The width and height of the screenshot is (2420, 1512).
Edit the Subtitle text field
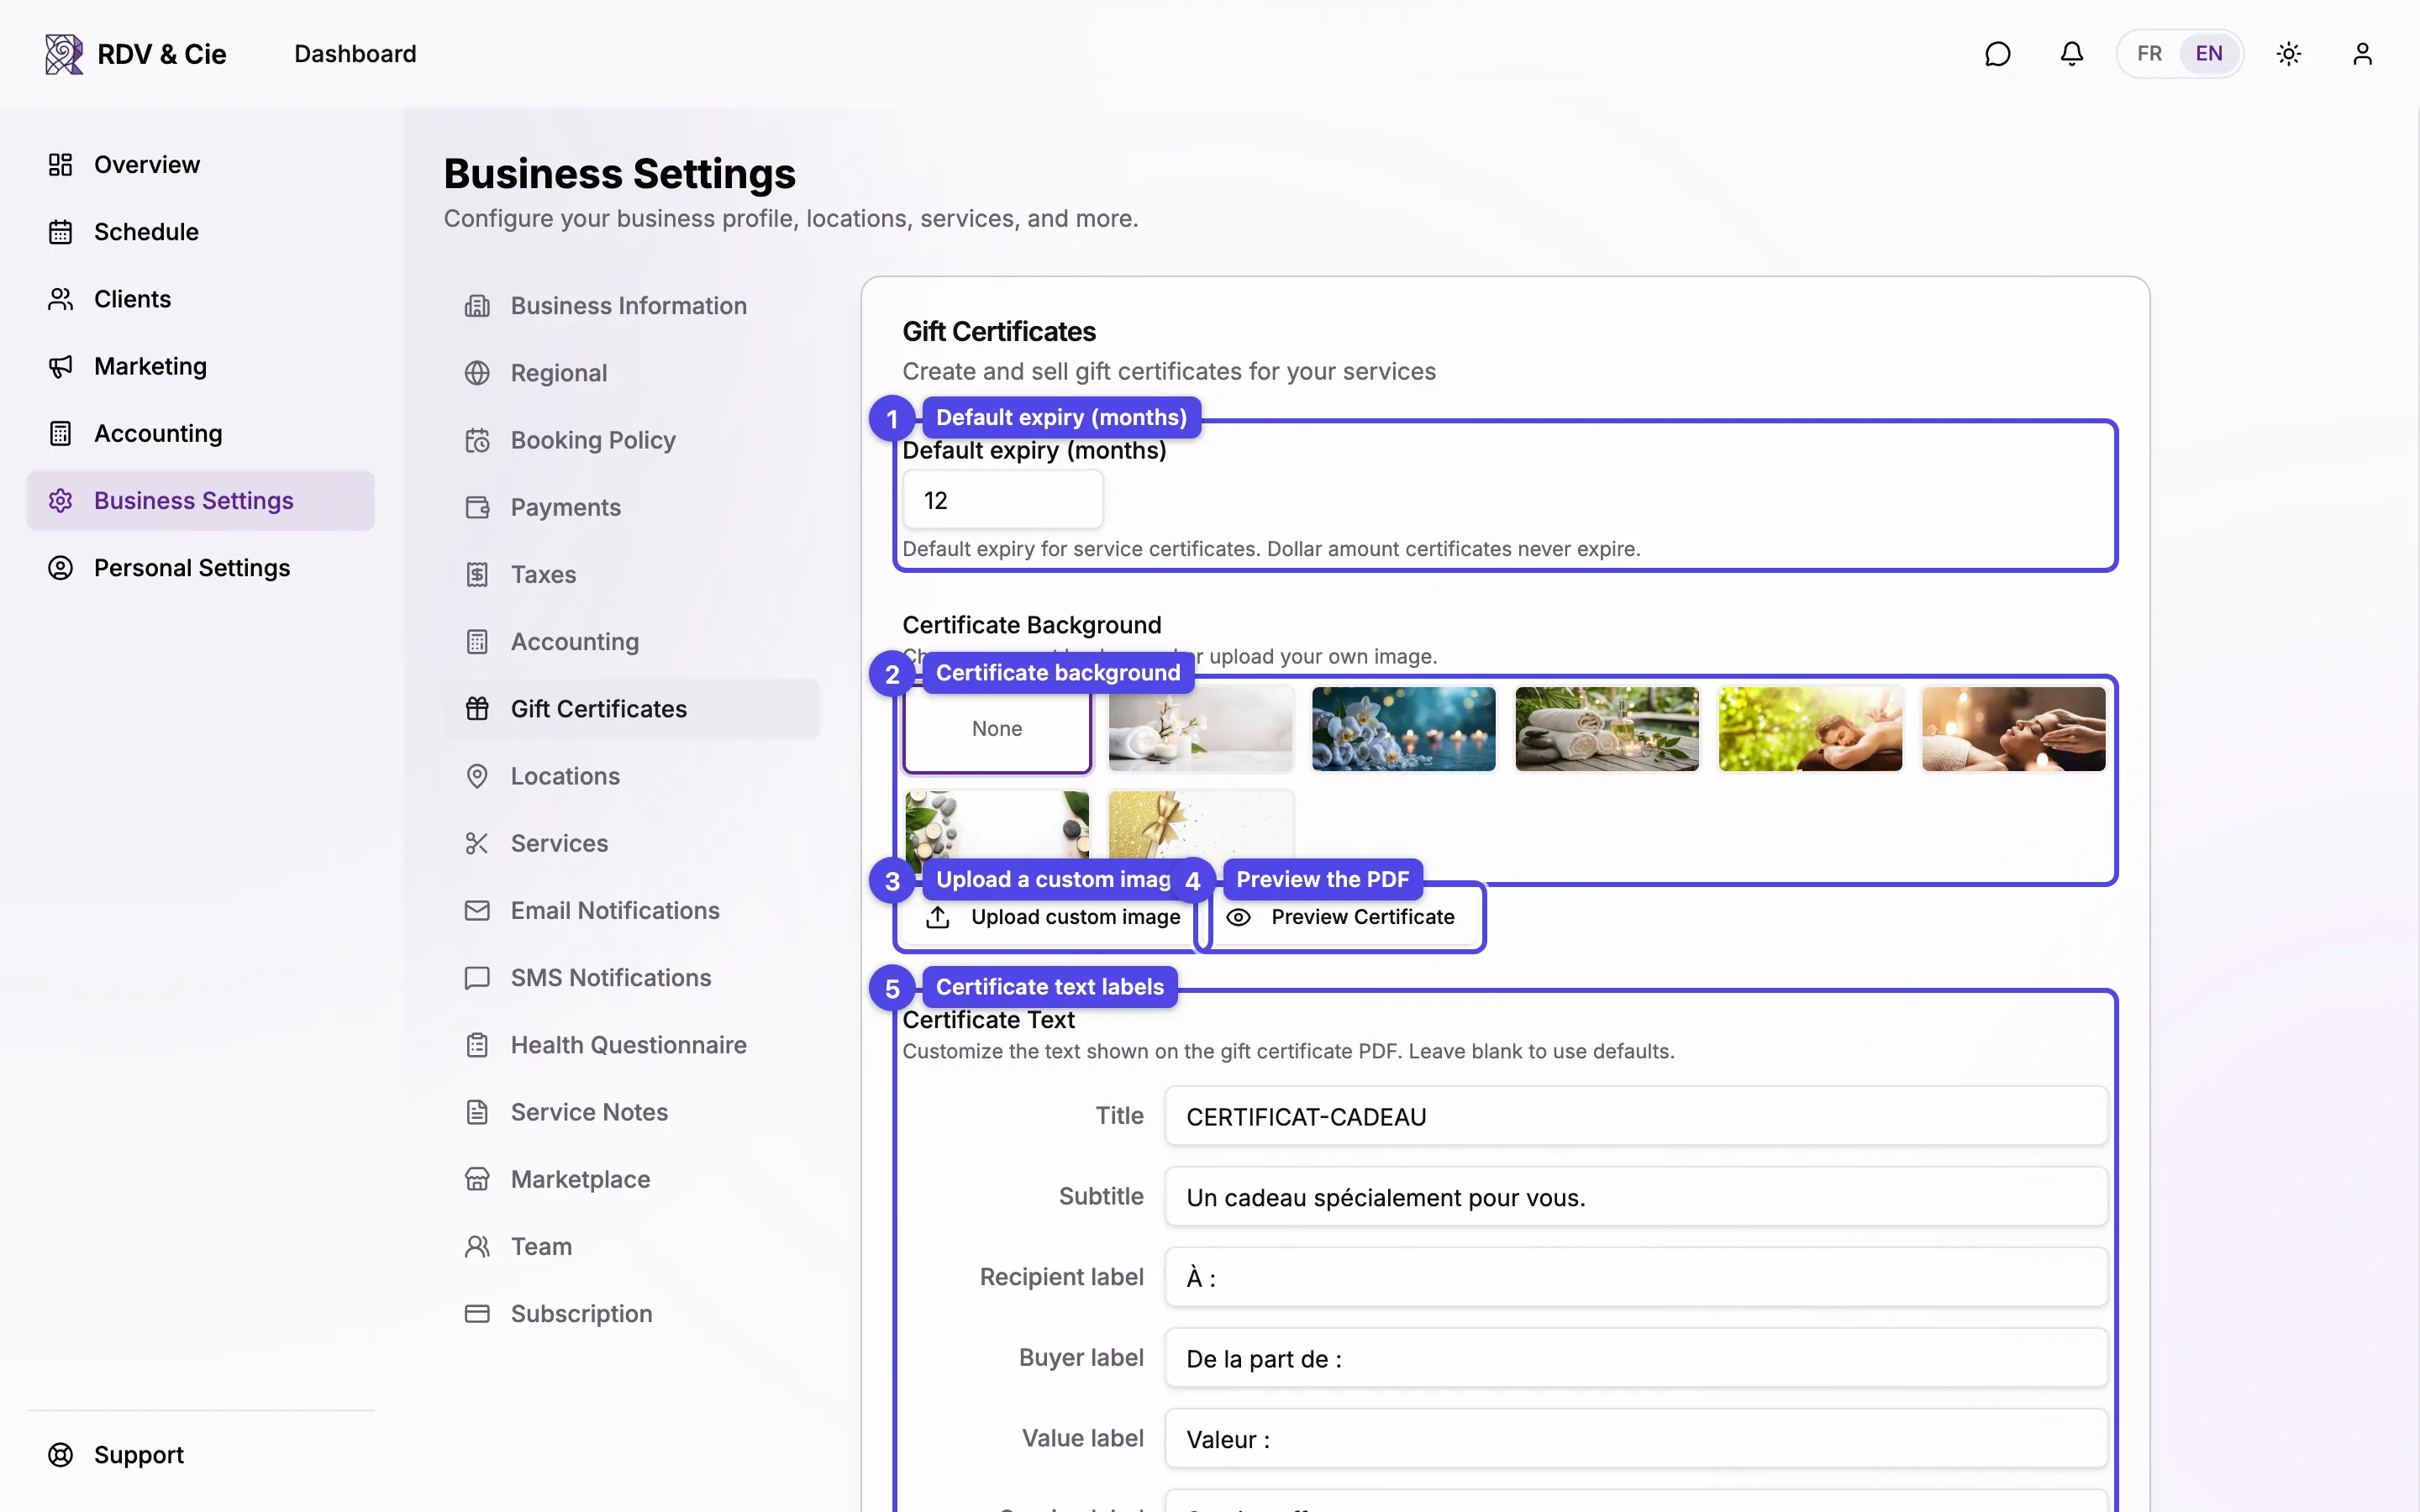(x=1636, y=1197)
